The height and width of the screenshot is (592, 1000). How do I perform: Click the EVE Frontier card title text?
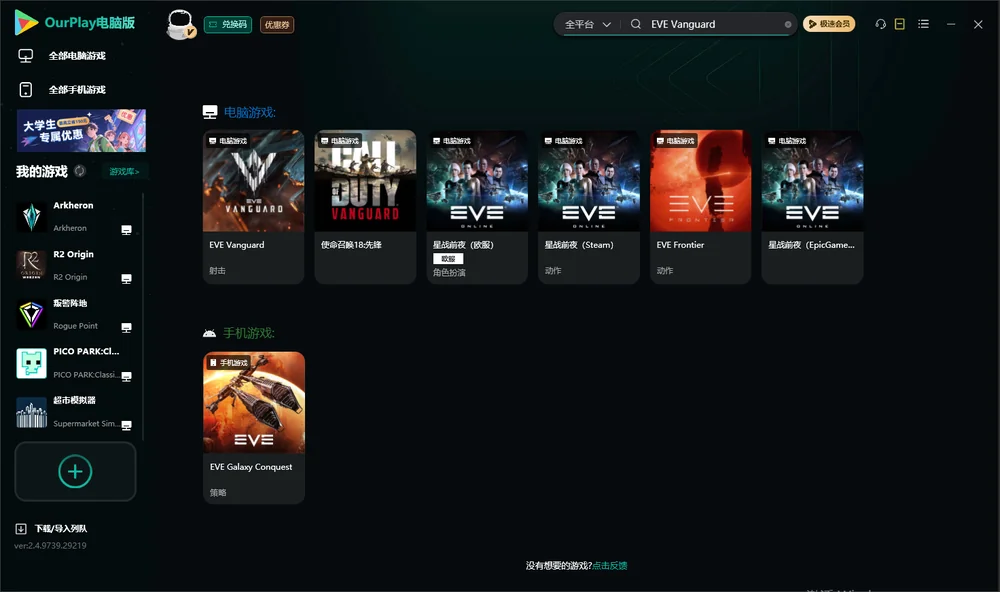click(680, 245)
